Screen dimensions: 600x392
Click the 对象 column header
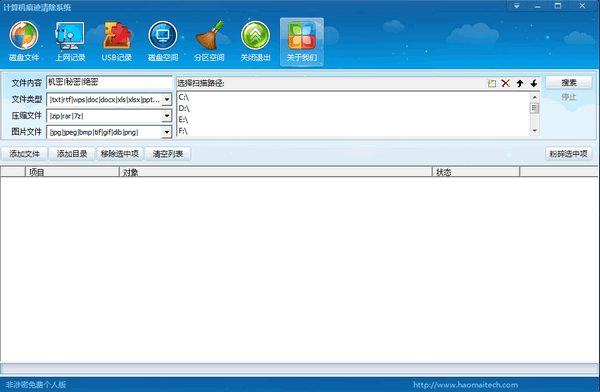coord(276,172)
